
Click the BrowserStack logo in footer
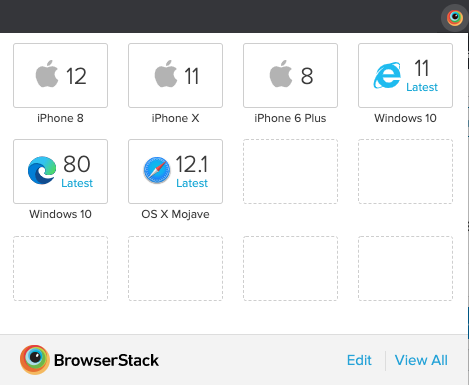tap(35, 360)
